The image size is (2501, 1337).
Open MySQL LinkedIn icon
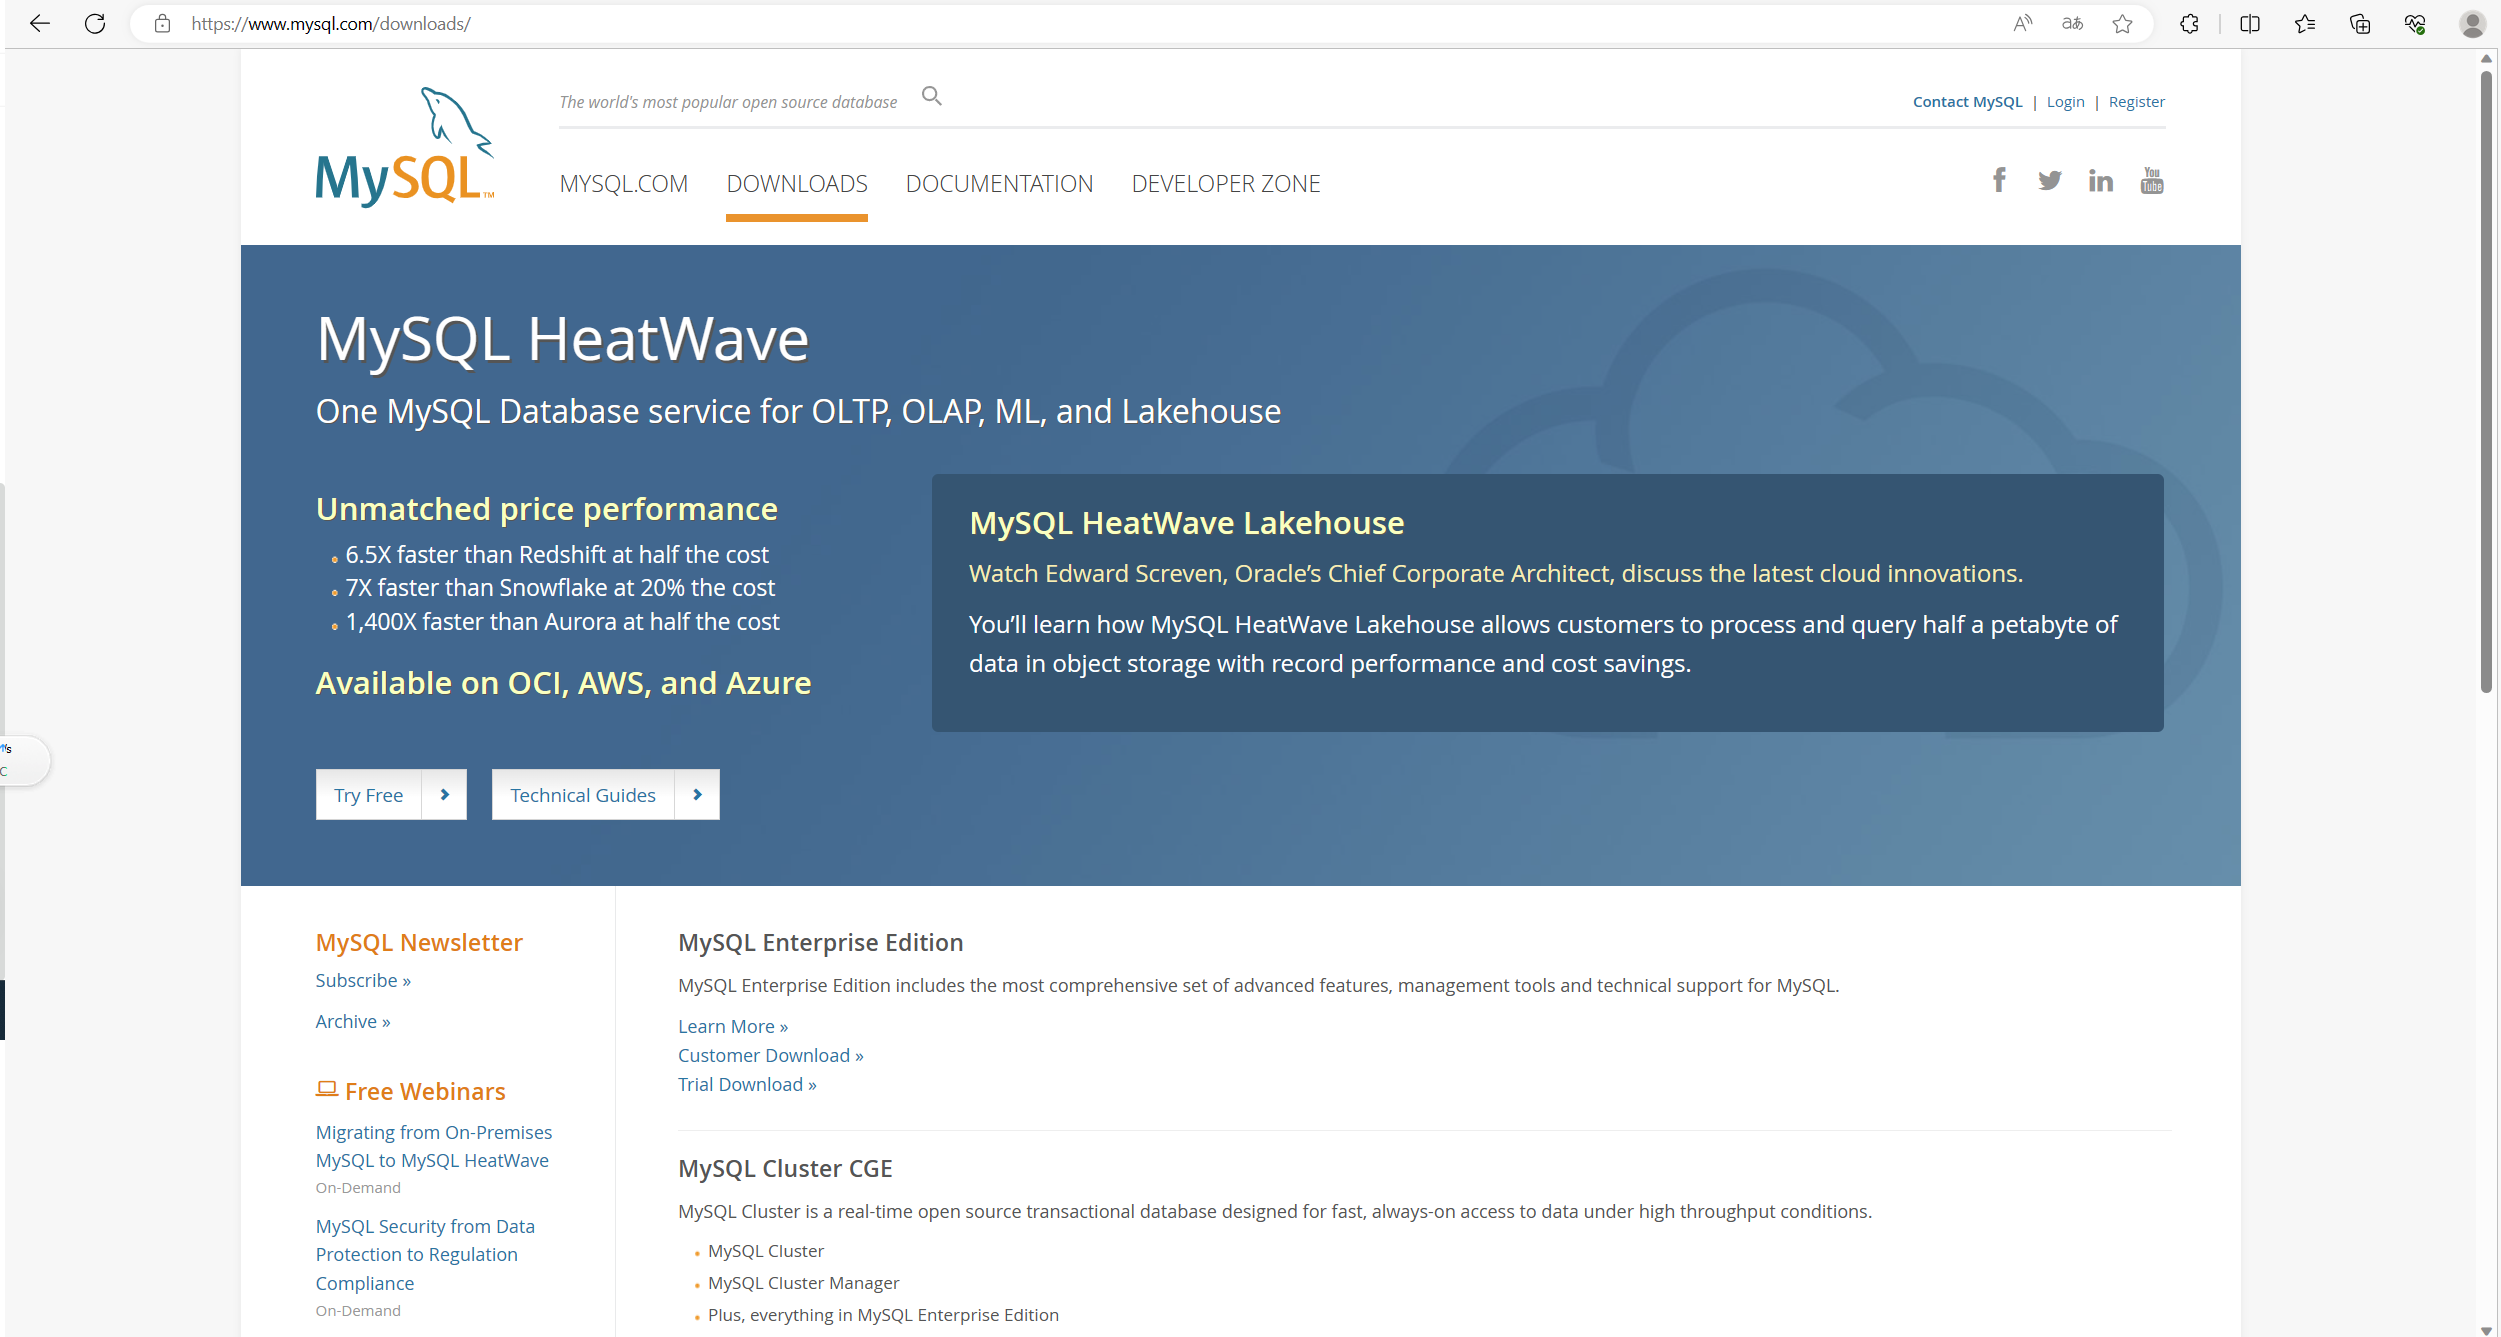(2101, 180)
